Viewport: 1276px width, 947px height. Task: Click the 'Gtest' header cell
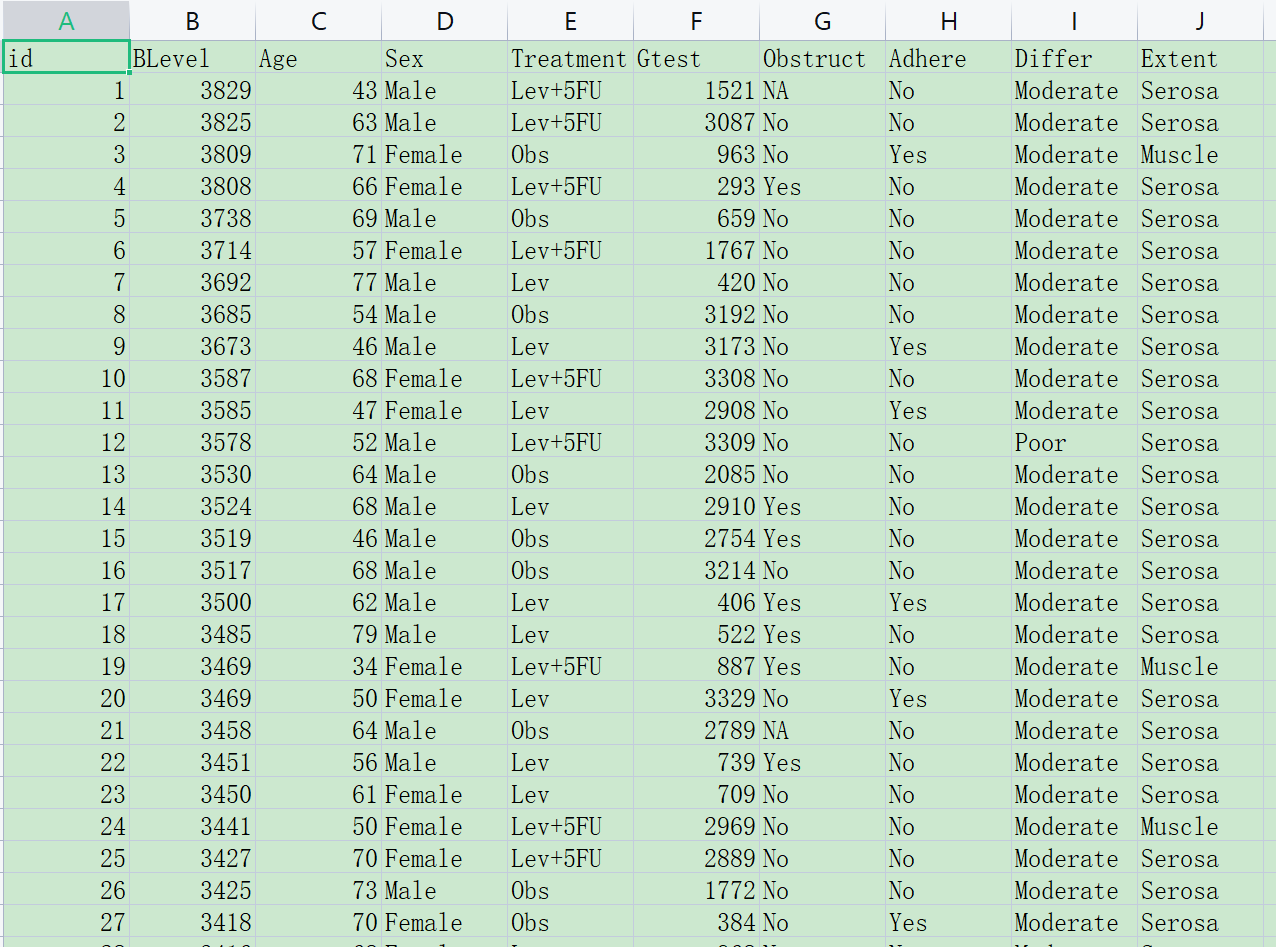point(696,59)
